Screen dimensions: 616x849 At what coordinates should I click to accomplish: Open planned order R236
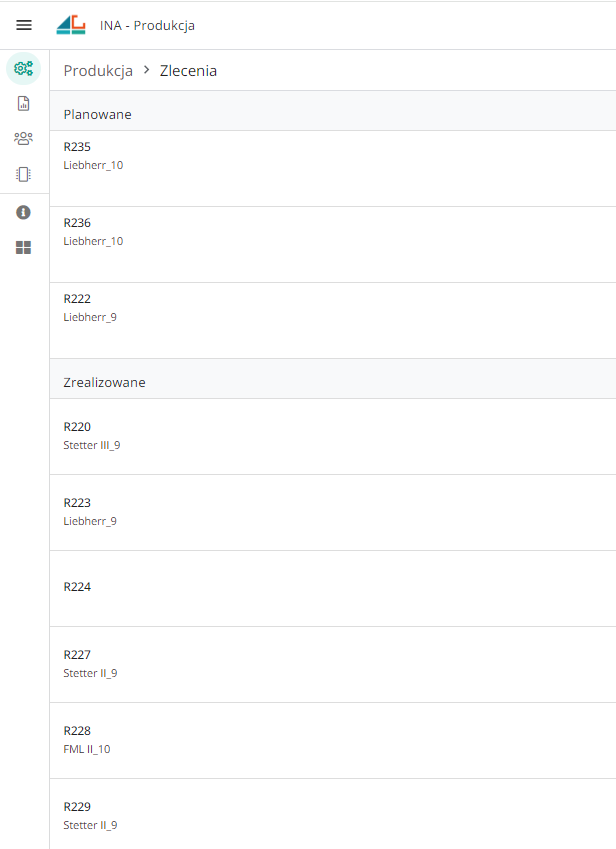[x=332, y=244]
